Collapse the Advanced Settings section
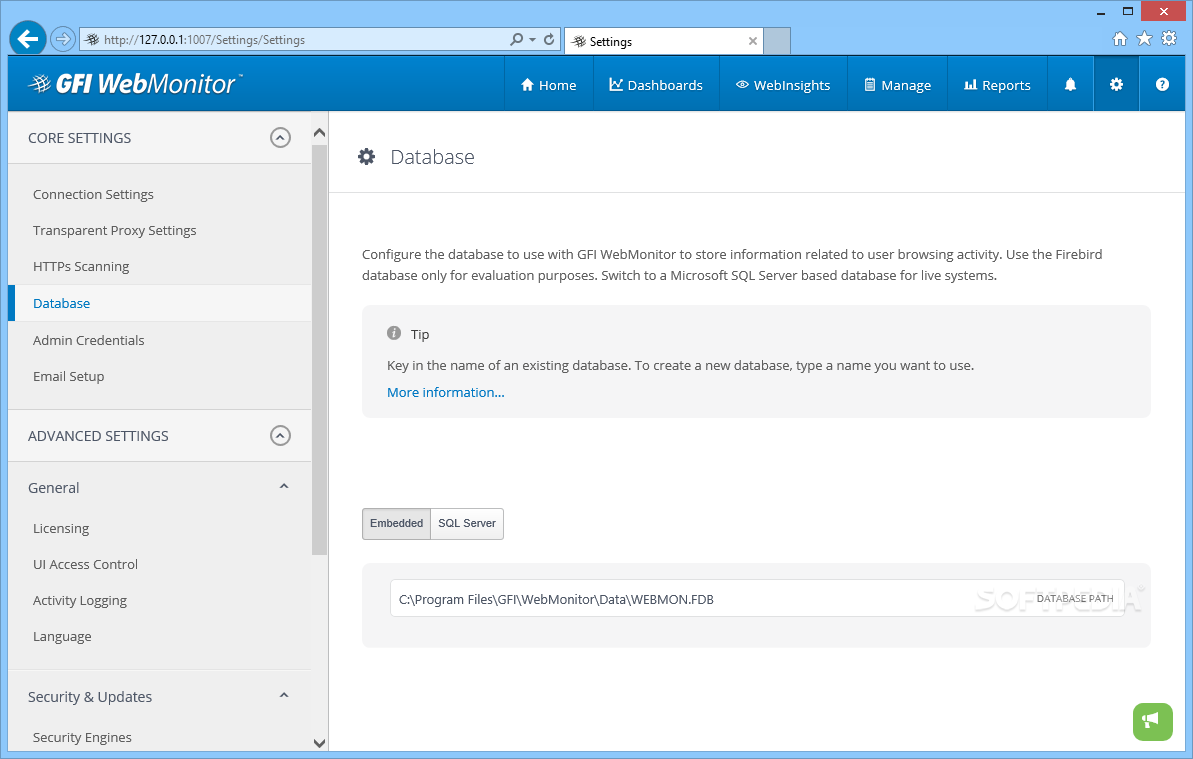Viewport: 1193px width, 759px height. [280, 436]
